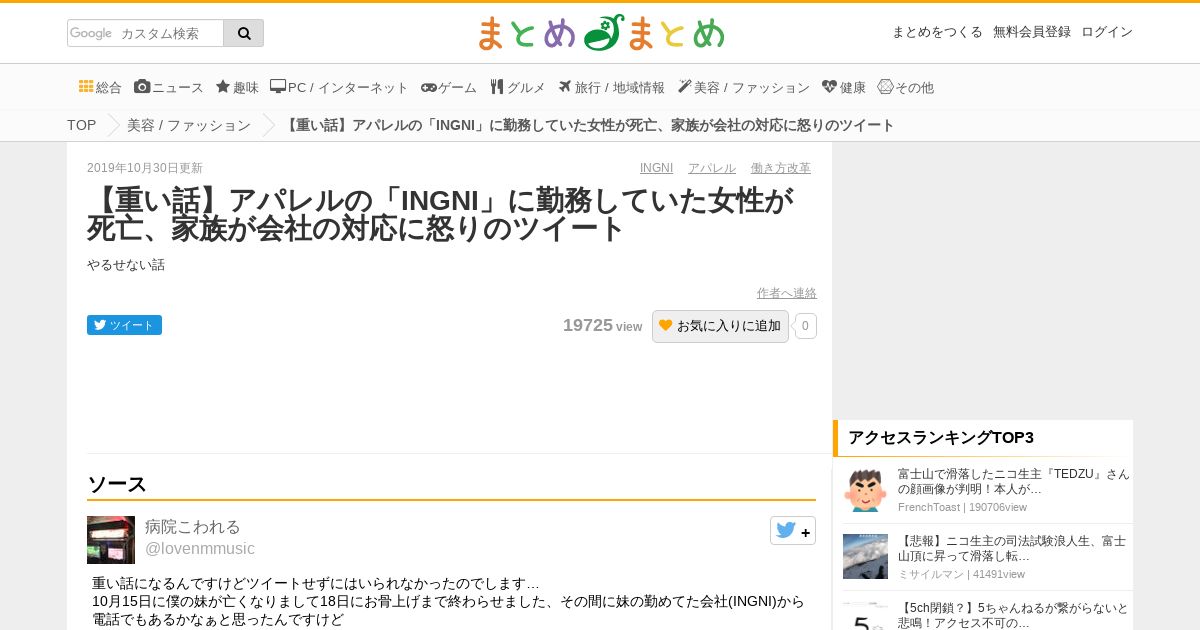Open the 健康 category
Screen dimensions: 1200x630
(844, 87)
